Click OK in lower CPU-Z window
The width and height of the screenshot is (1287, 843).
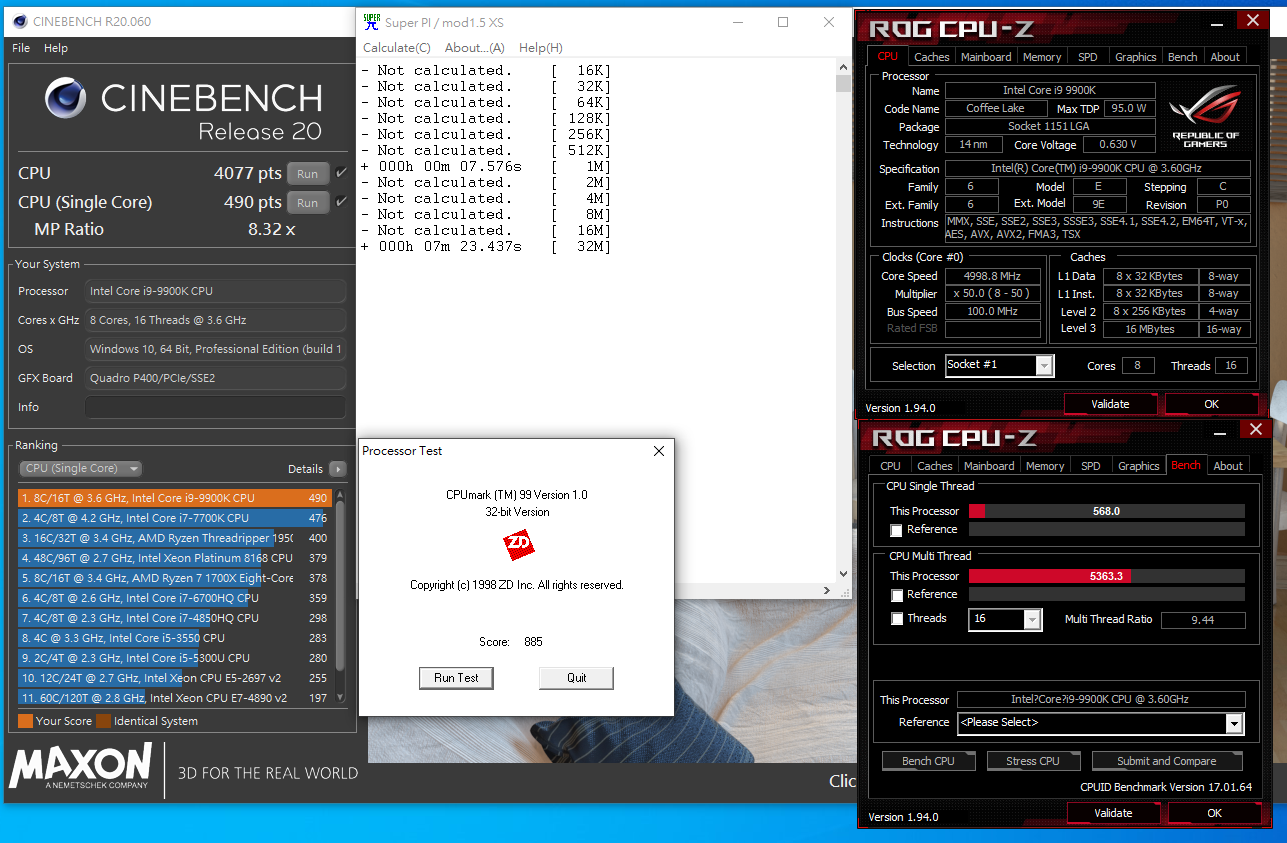point(1214,813)
